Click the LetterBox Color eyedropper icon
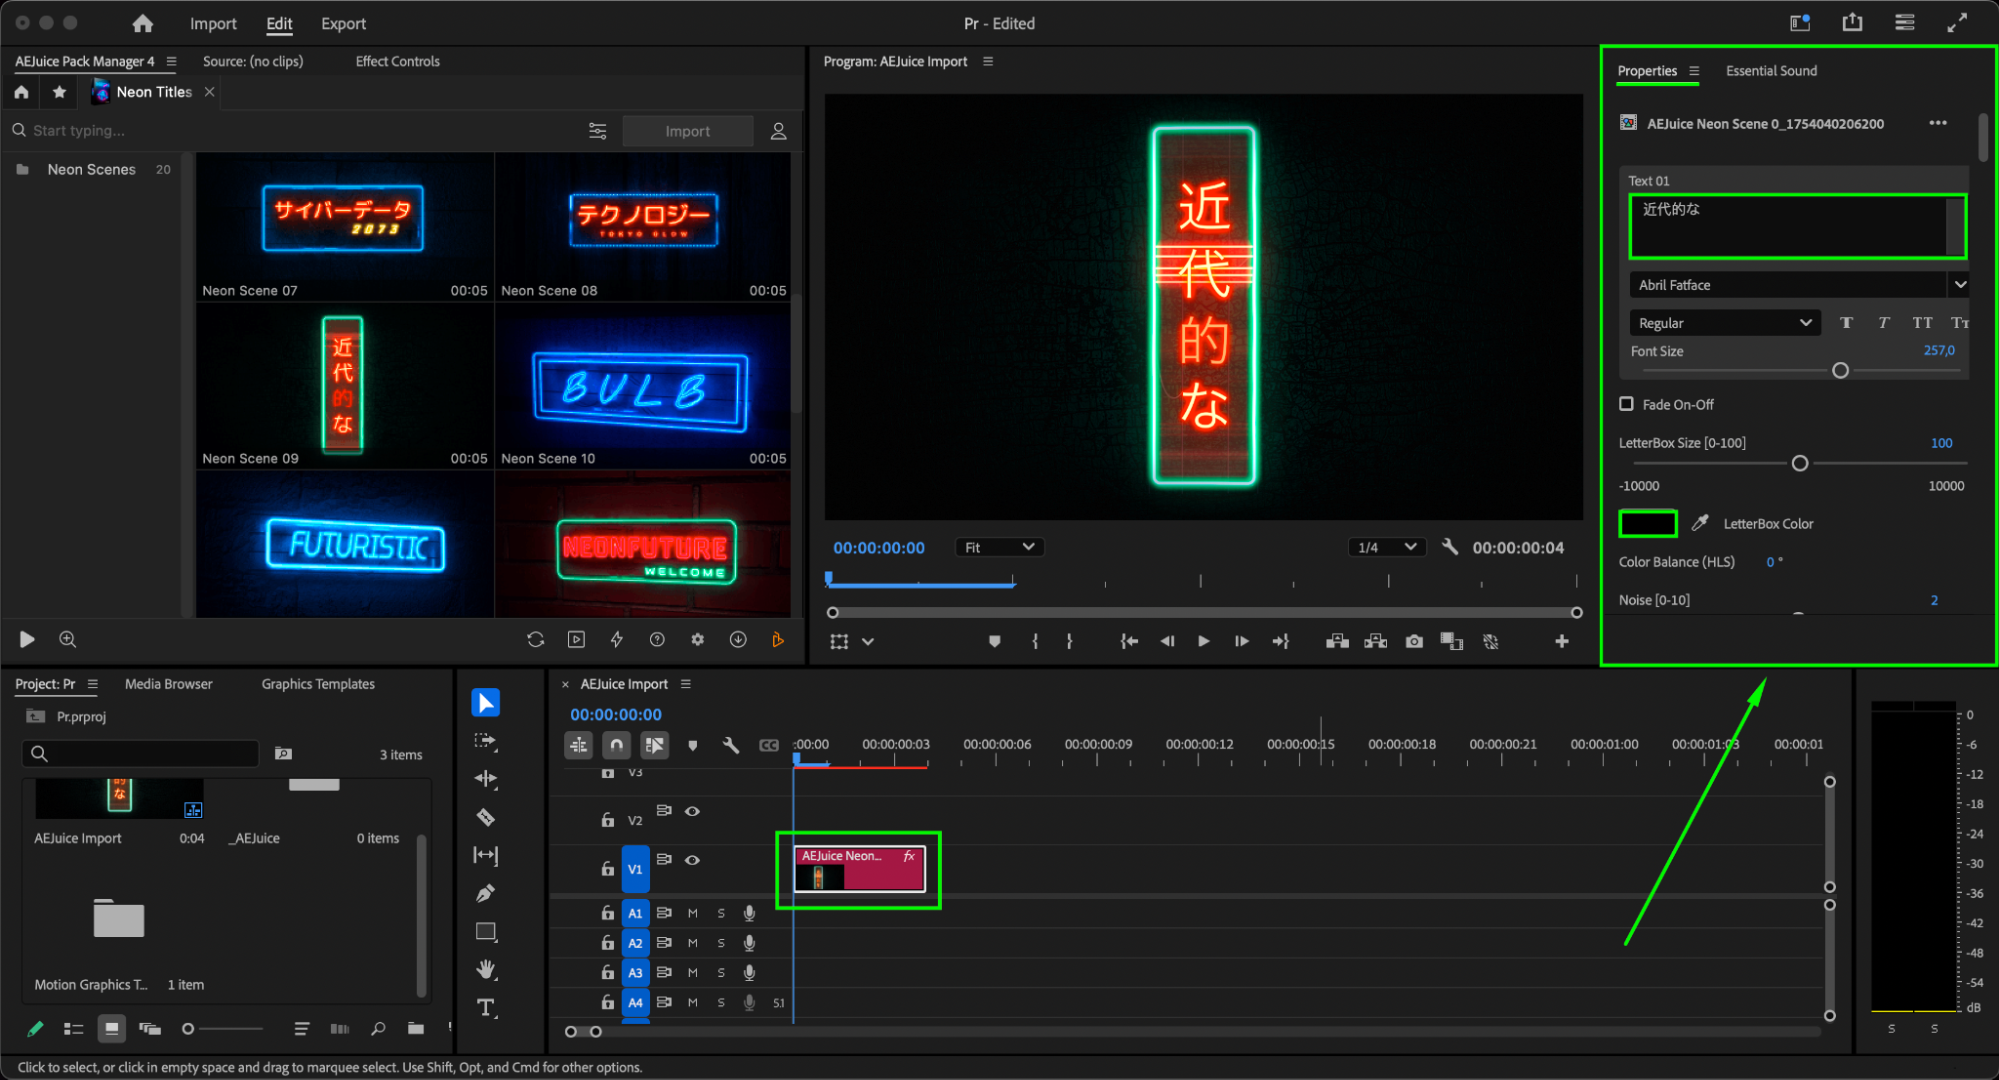Viewport: 1999px width, 1080px height. [1699, 523]
